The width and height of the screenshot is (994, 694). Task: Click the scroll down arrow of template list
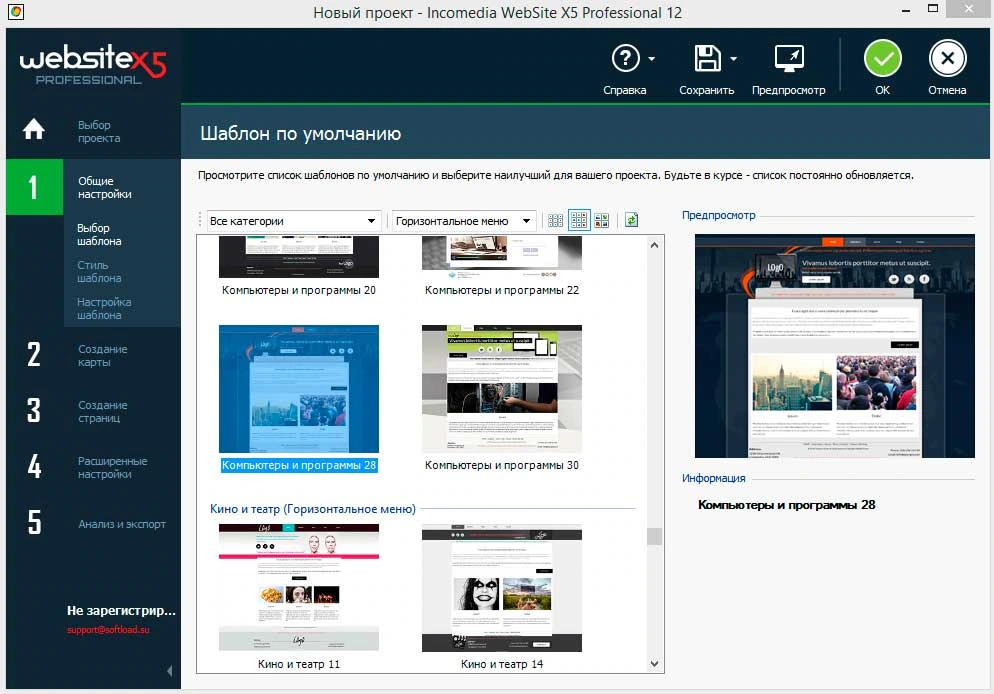pos(654,664)
